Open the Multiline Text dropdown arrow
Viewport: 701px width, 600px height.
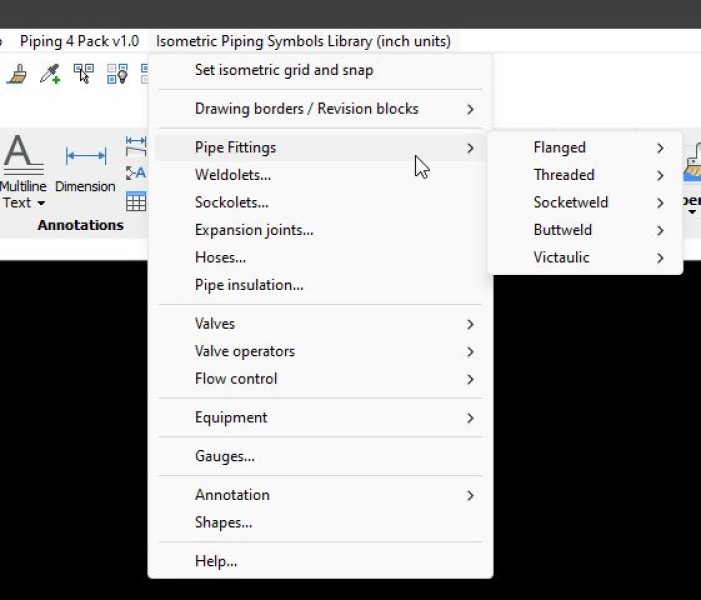click(x=41, y=203)
